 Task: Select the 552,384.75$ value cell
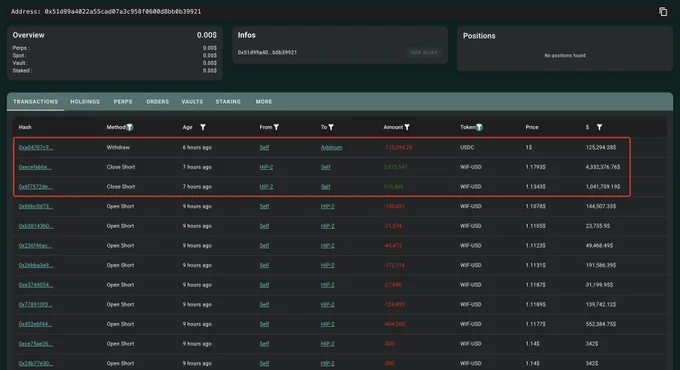(601, 324)
